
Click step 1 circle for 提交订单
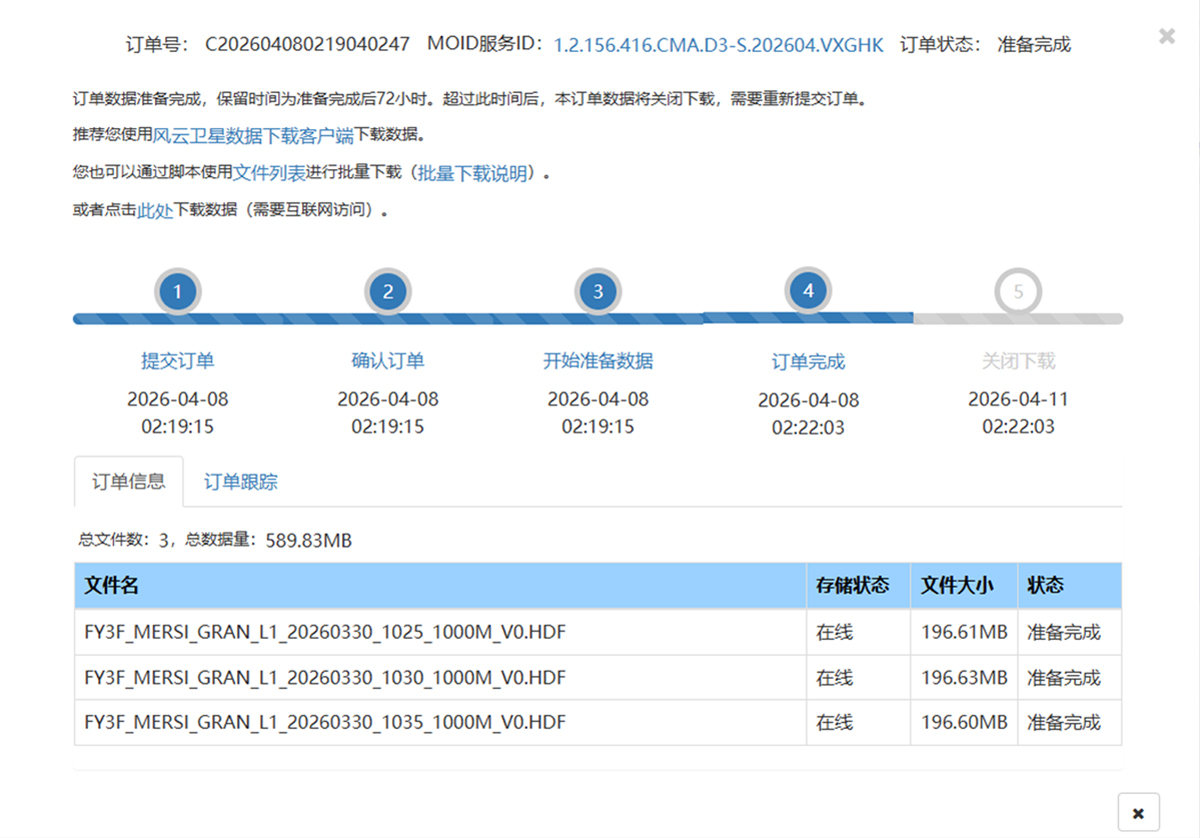click(x=178, y=293)
